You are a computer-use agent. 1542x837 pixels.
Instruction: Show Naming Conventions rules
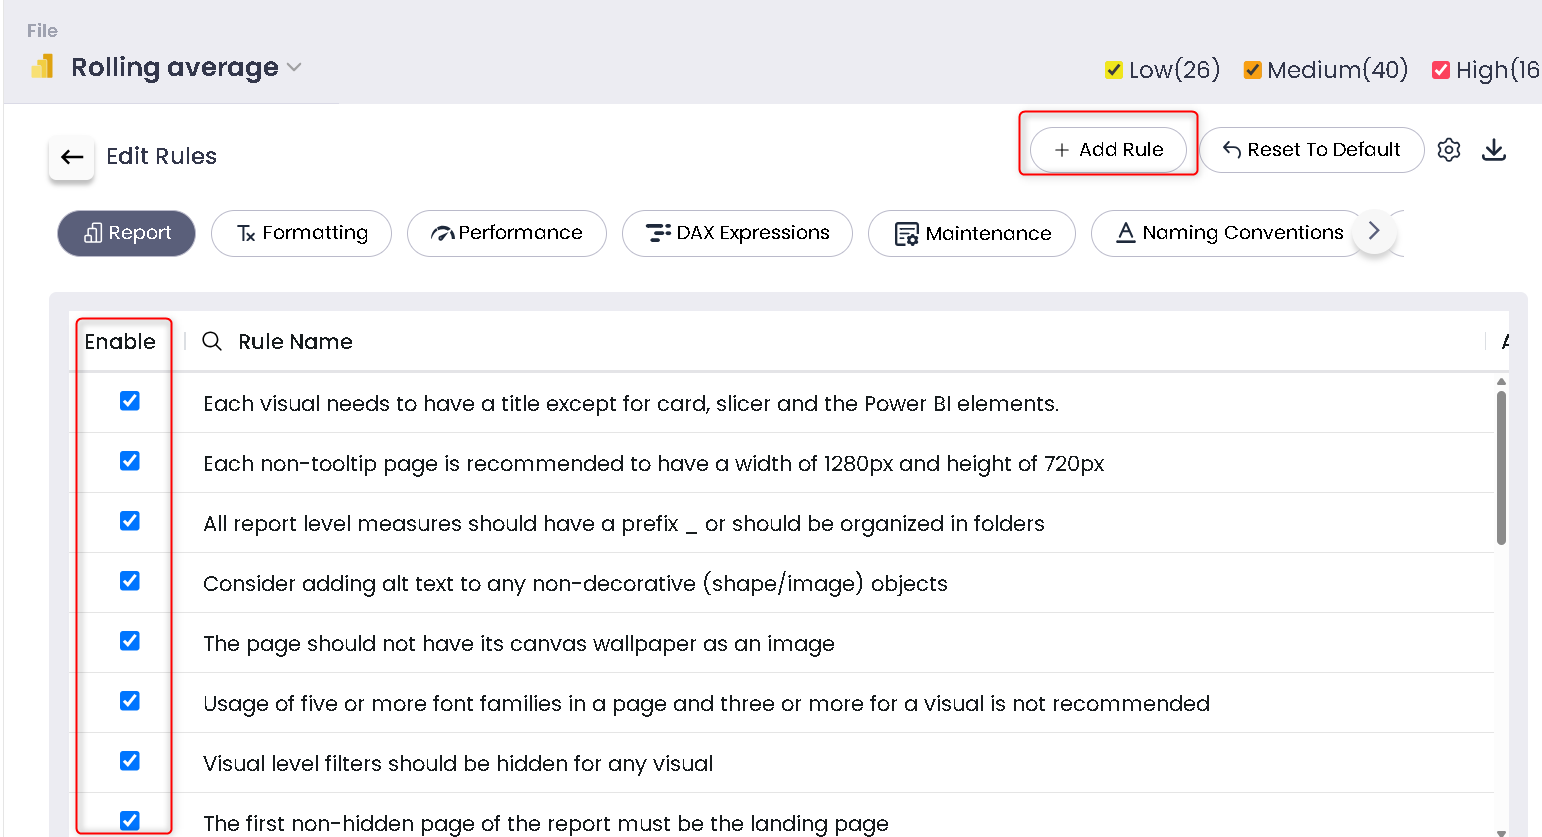(x=1228, y=233)
